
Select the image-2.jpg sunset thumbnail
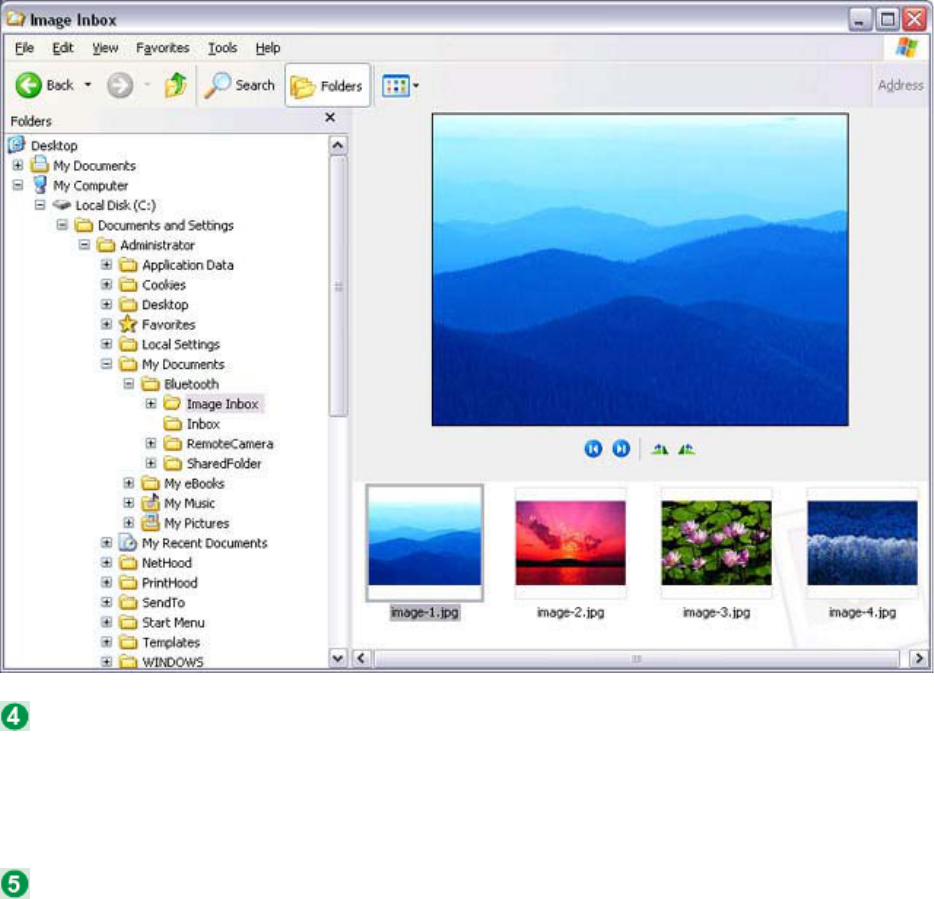570,543
